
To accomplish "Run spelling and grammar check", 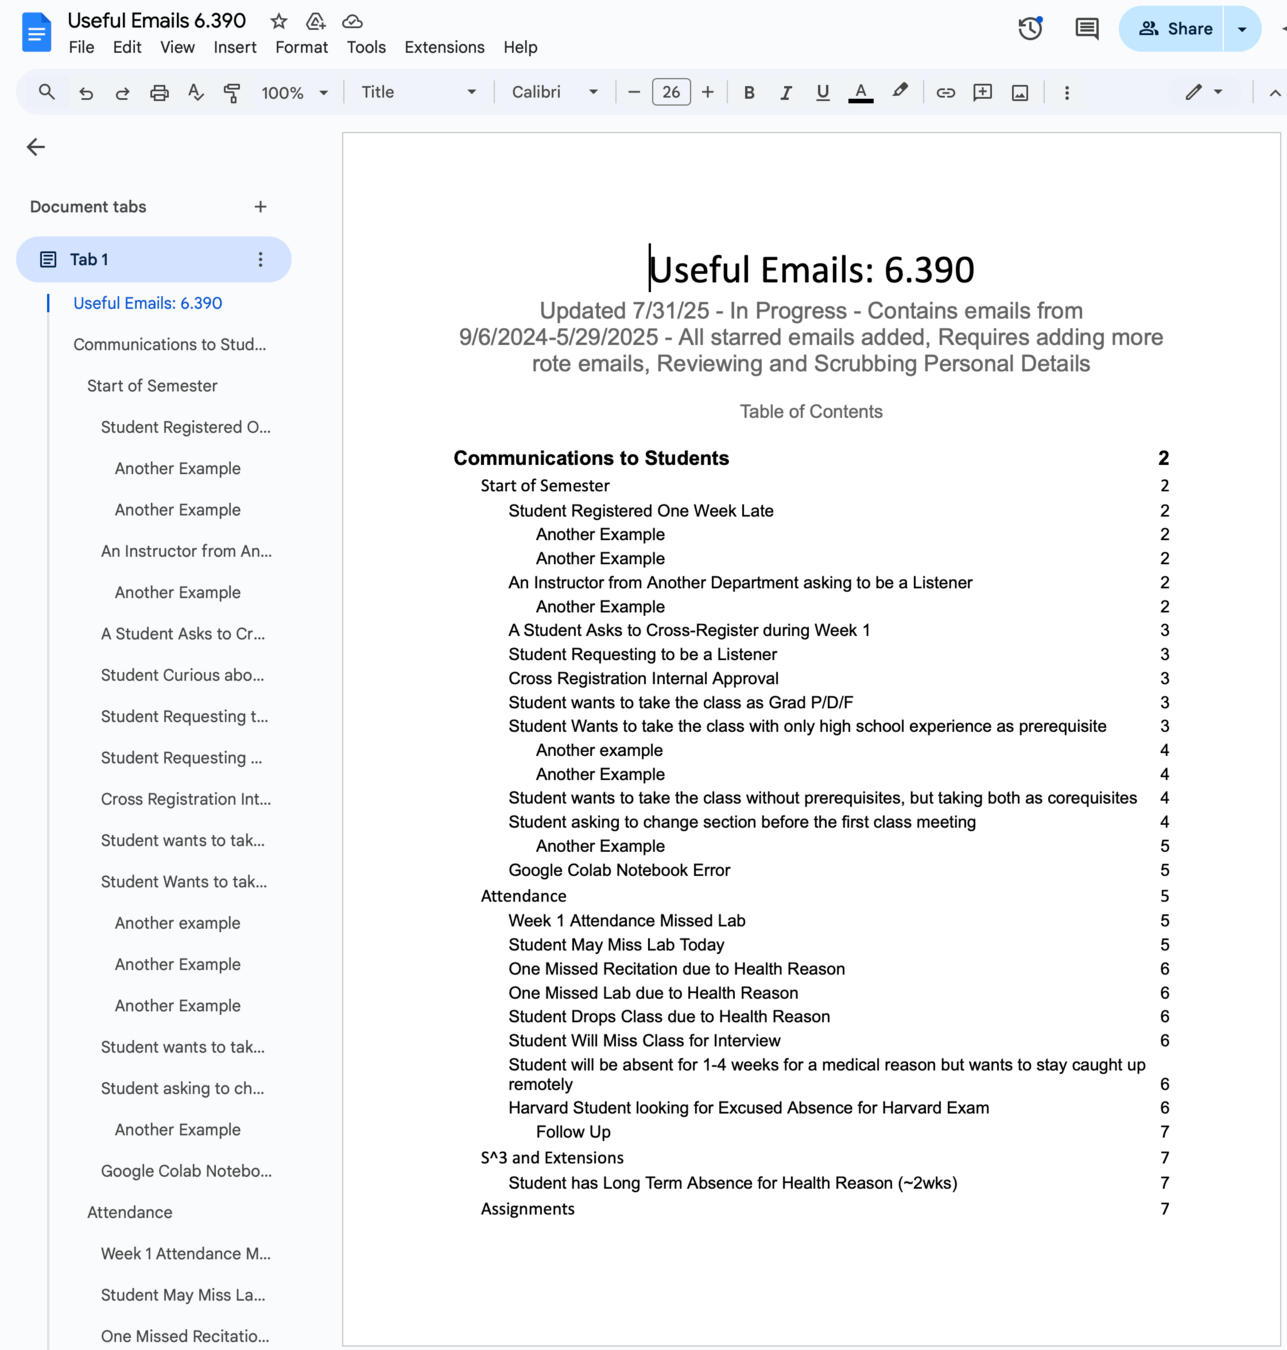I will (196, 93).
